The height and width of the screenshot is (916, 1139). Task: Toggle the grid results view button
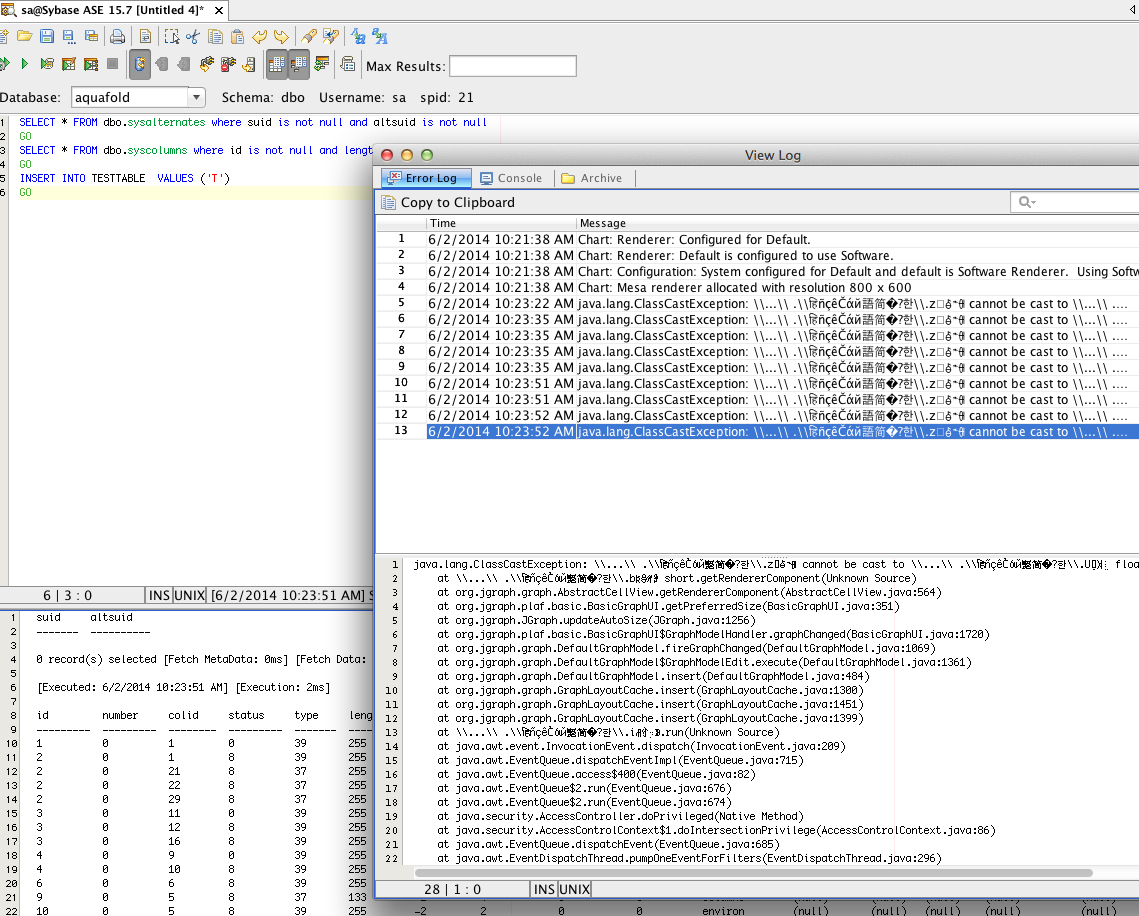point(276,65)
